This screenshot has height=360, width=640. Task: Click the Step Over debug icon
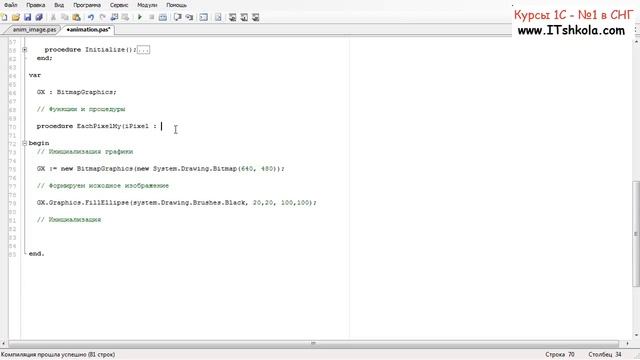189,17
